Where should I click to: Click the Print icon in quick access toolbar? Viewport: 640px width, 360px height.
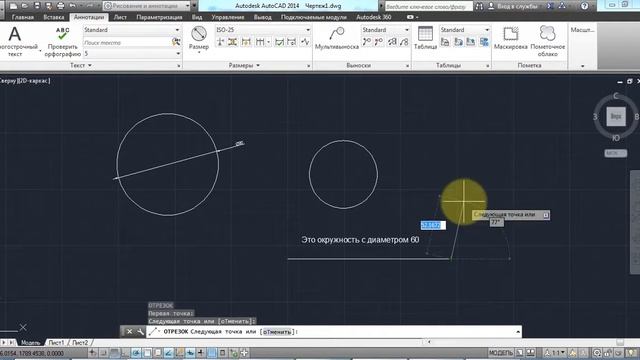coord(61,6)
